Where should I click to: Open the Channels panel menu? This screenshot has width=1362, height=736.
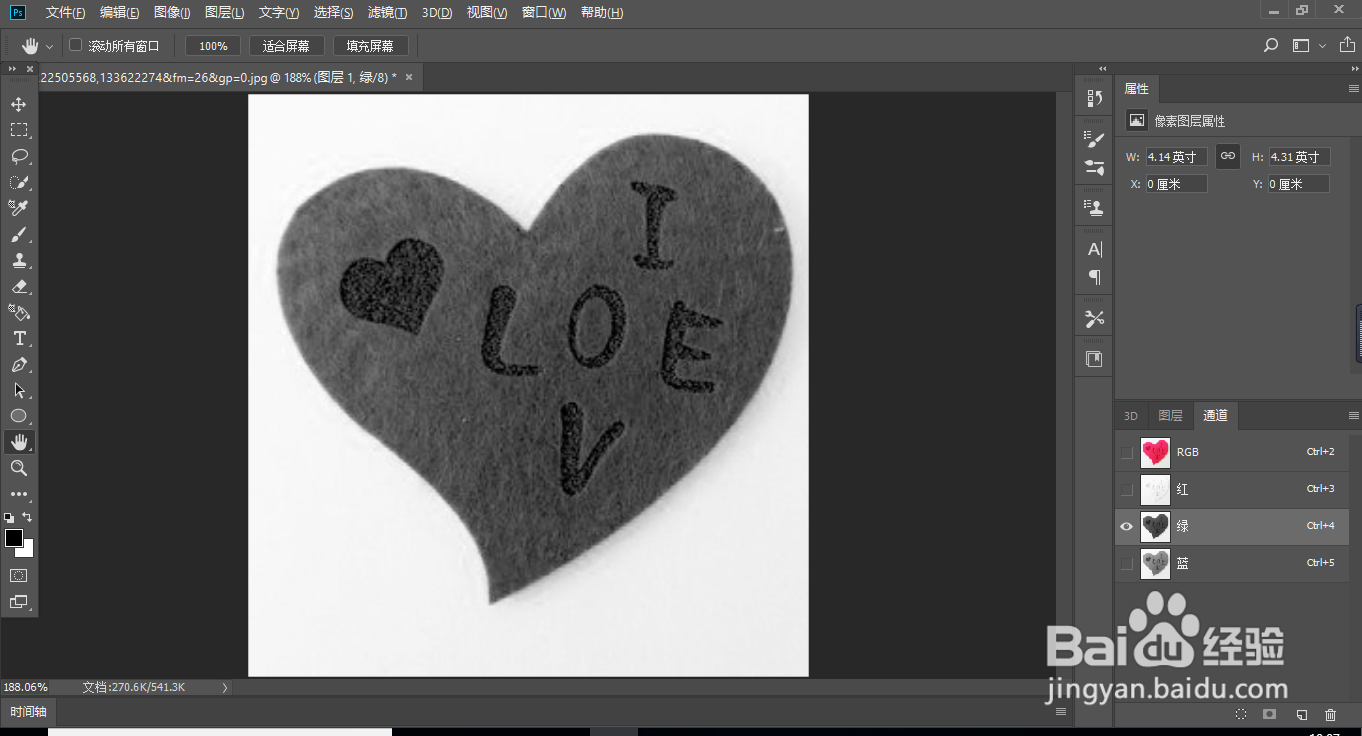pyautogui.click(x=1354, y=415)
